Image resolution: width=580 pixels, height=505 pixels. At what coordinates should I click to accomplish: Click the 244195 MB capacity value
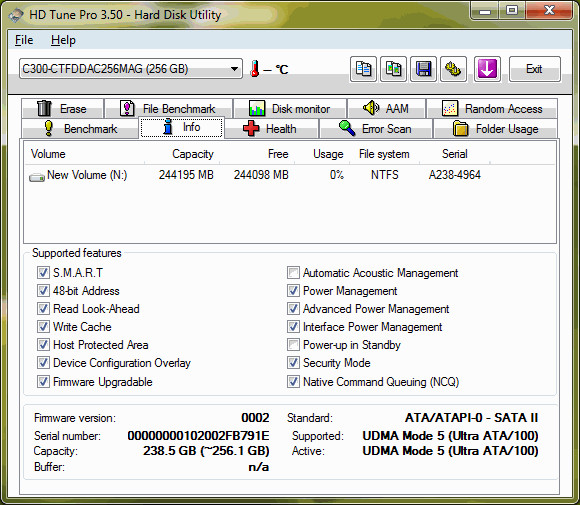[x=186, y=175]
